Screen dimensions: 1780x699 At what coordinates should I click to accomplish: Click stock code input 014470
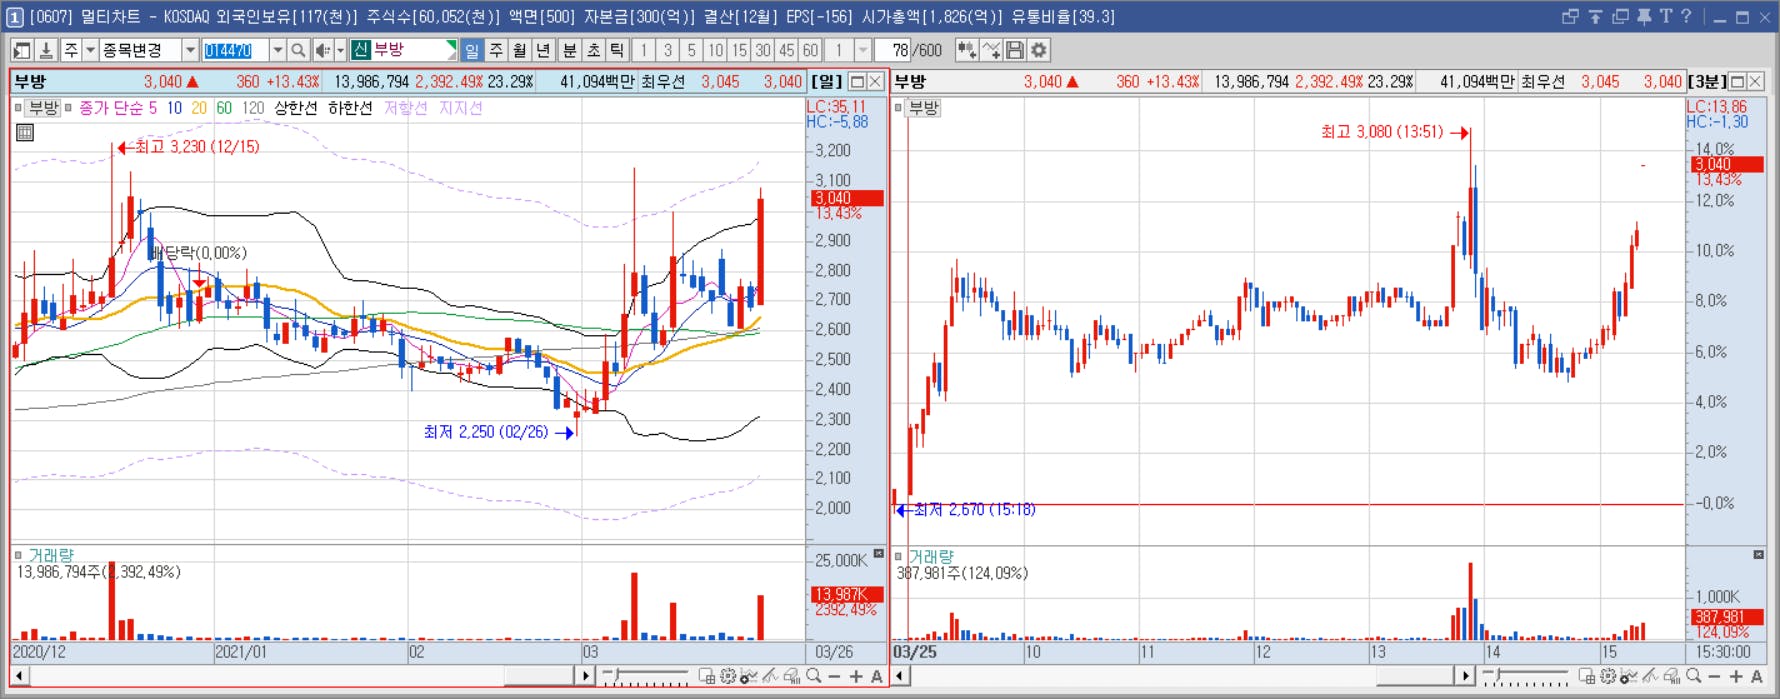tap(235, 50)
